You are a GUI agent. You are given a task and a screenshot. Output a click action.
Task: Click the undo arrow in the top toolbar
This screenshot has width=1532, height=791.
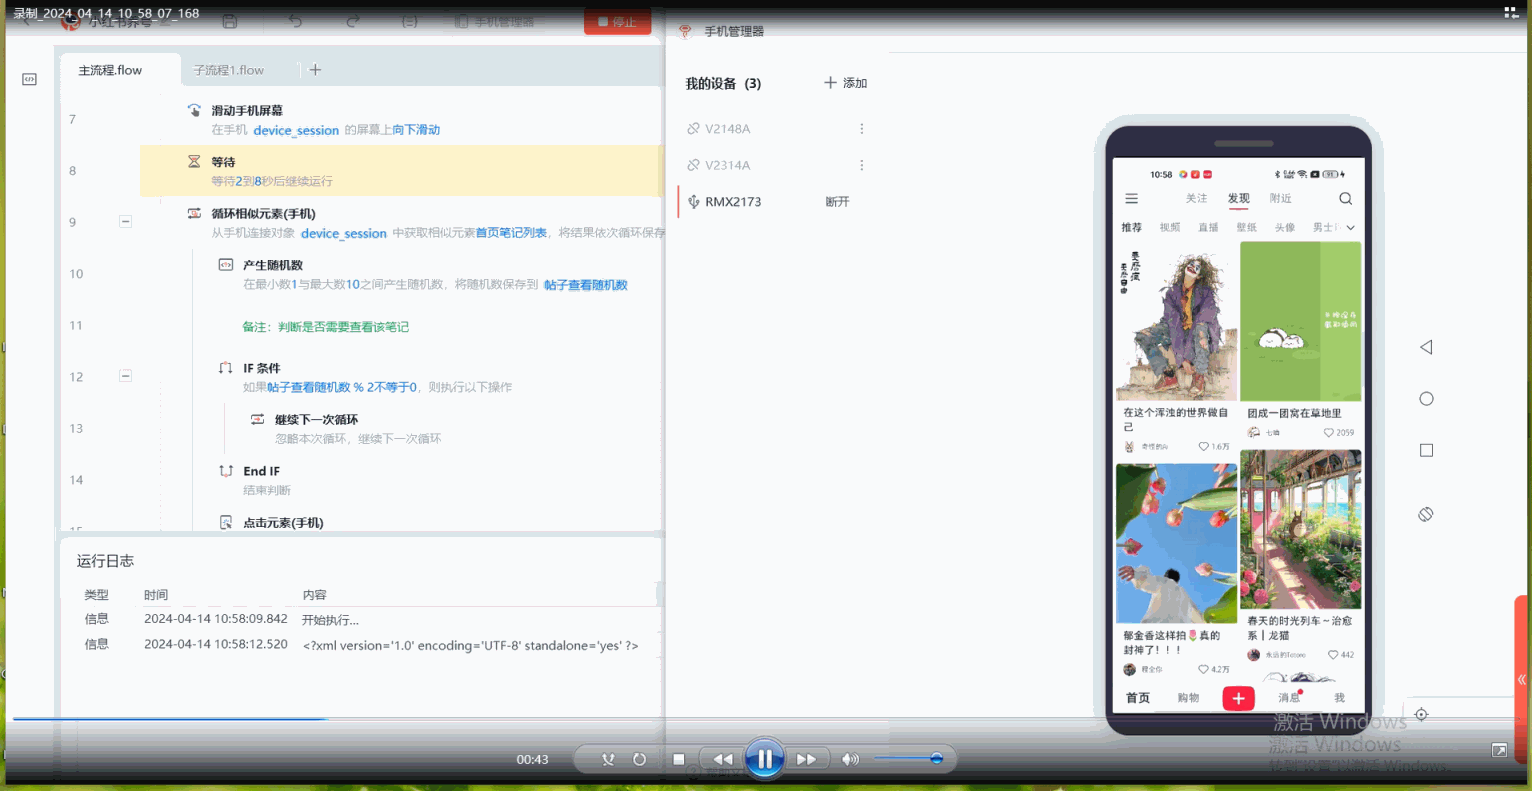[x=295, y=21]
